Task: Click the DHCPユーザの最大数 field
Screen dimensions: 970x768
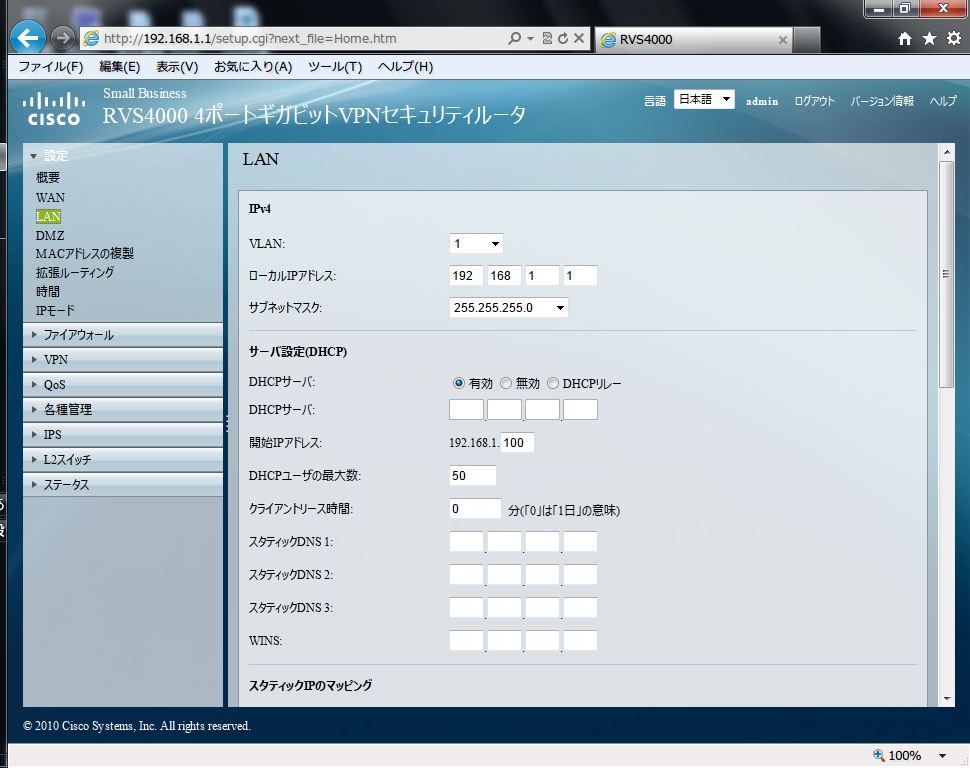Action: coord(472,475)
